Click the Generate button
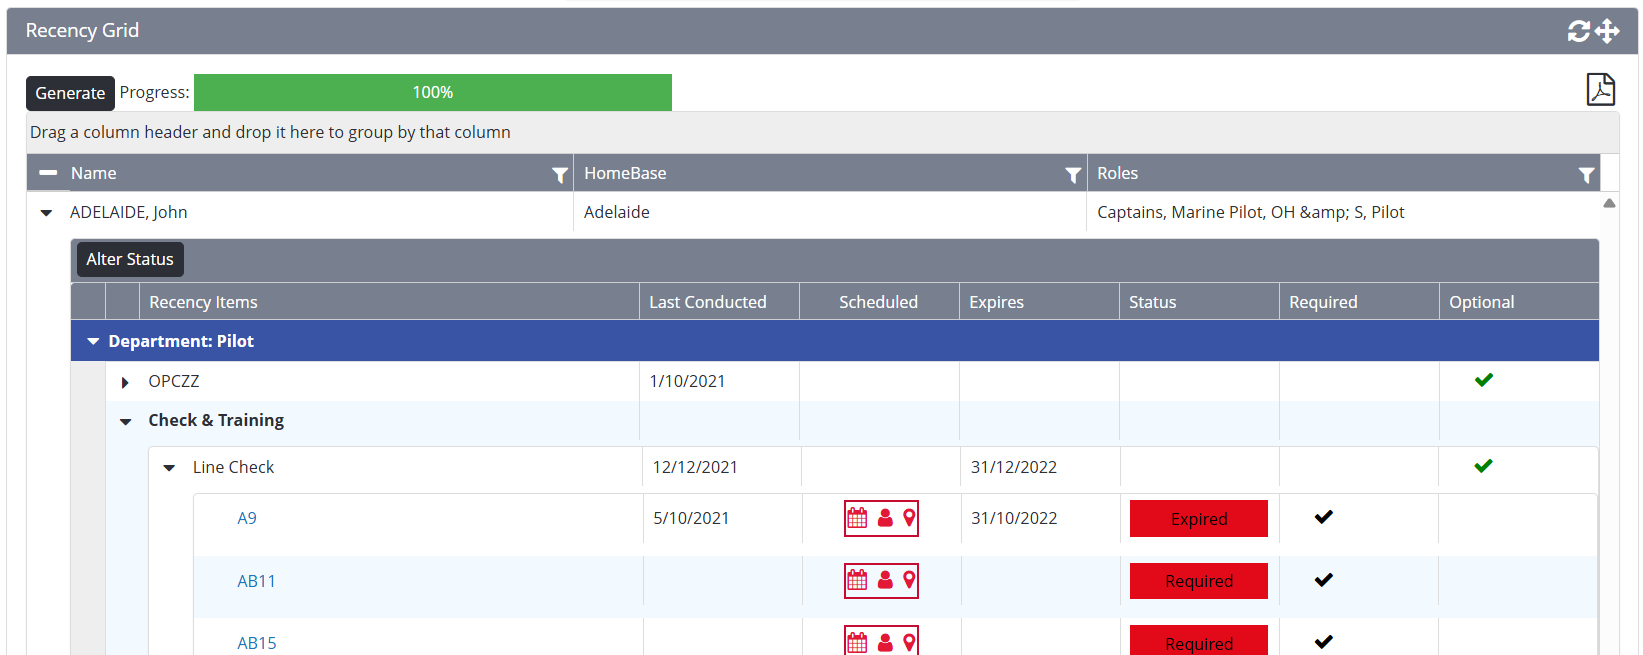 (70, 93)
